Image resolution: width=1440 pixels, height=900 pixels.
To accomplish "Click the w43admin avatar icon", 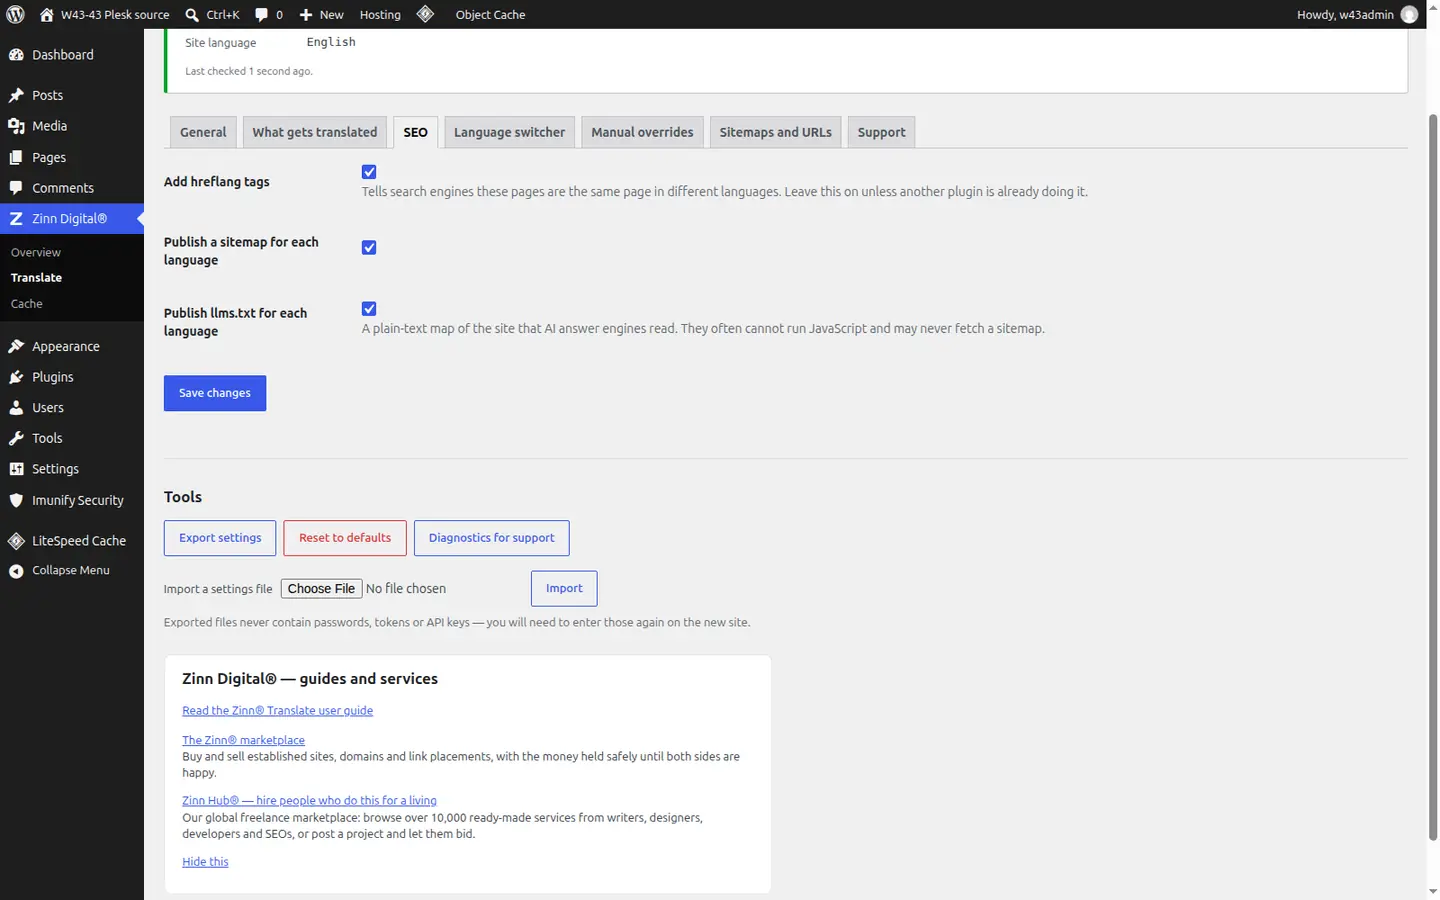I will (x=1409, y=14).
